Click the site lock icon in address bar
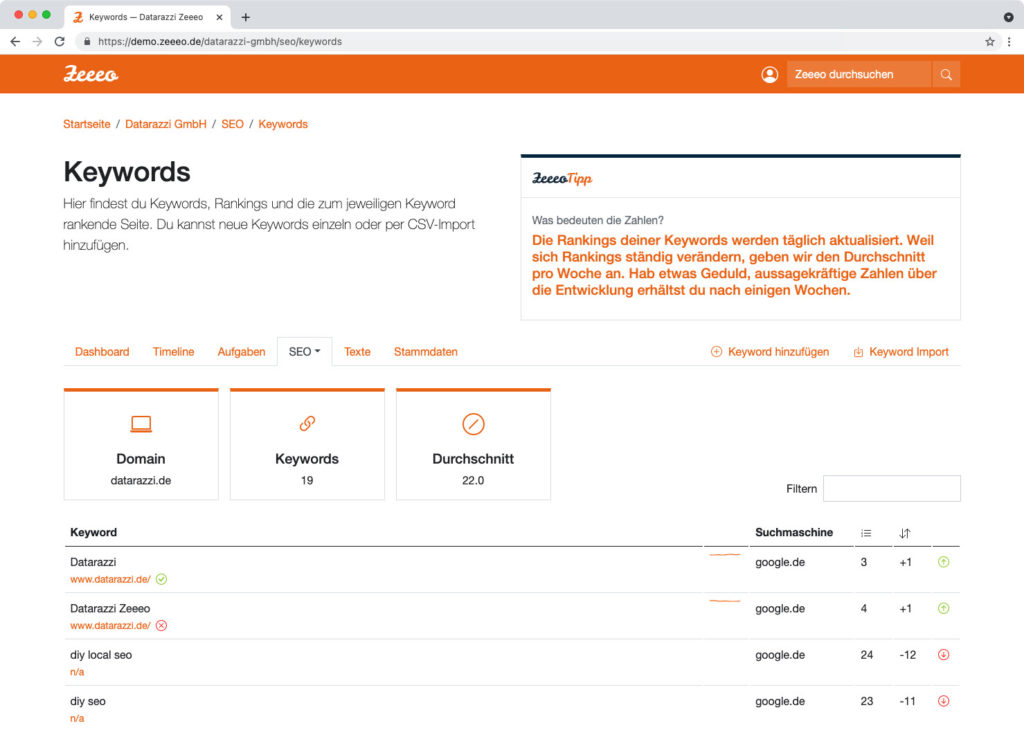 pyautogui.click(x=87, y=41)
